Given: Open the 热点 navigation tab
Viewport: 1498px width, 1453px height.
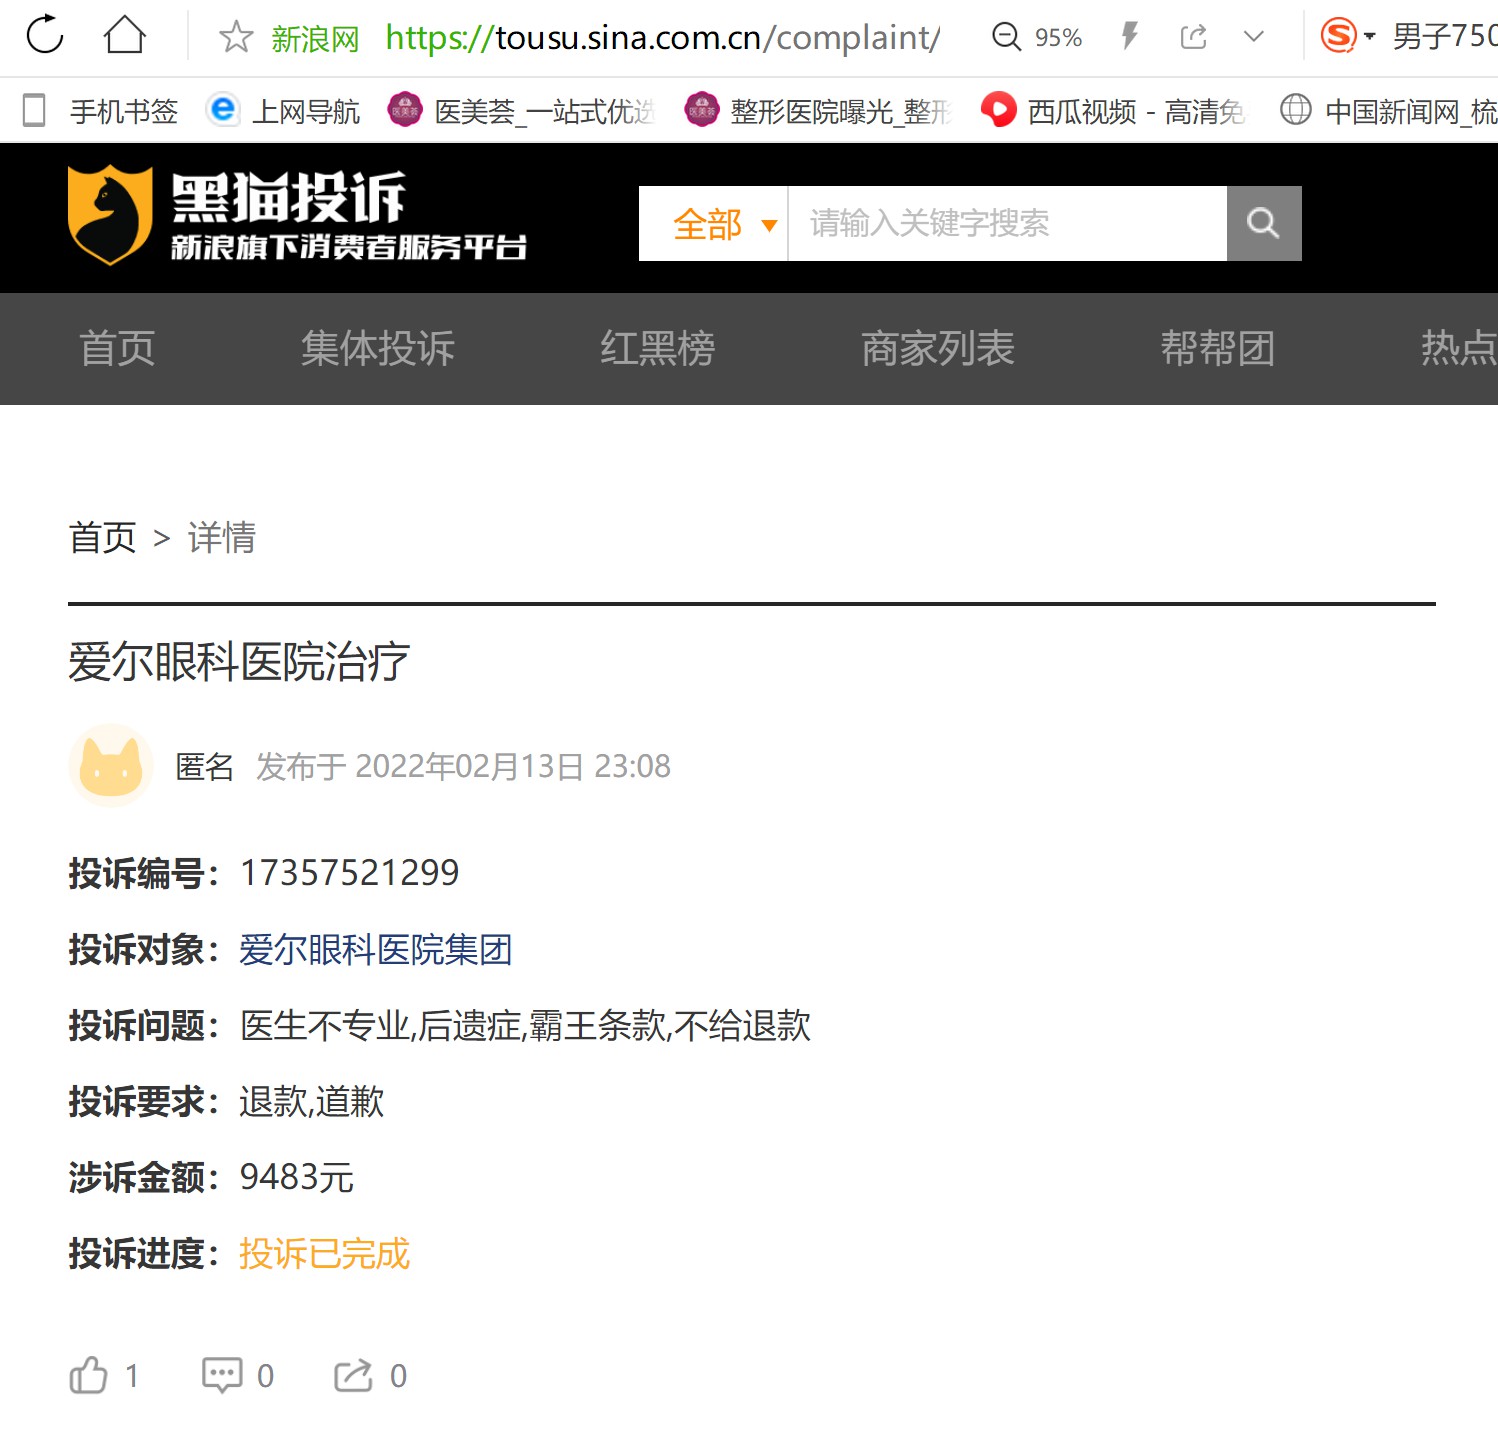Looking at the screenshot, I should [x=1459, y=349].
